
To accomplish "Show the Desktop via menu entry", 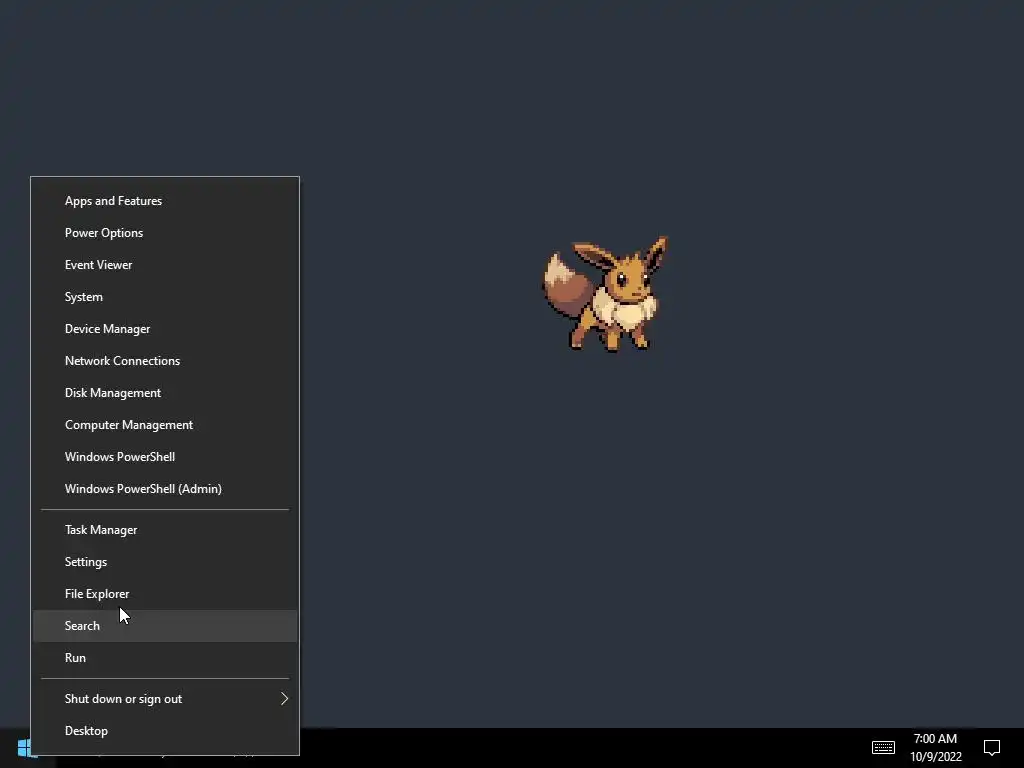I will [x=165, y=731].
